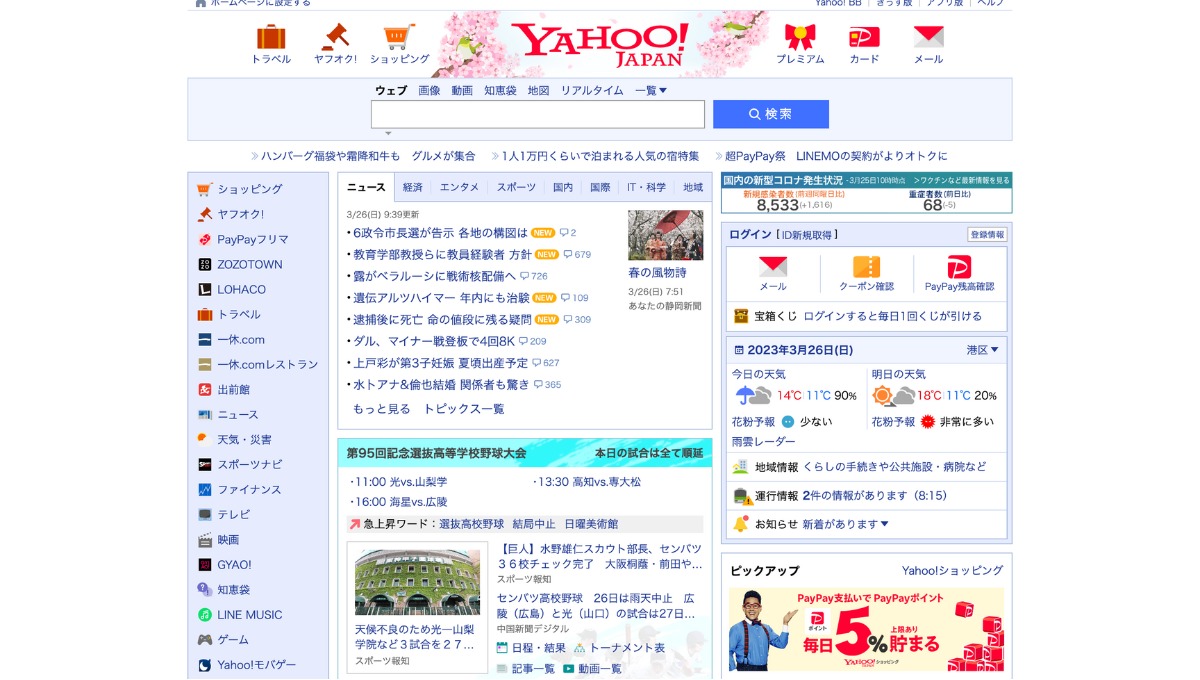Click inside the web search text field
The image size is (1200, 680).
[538, 114]
